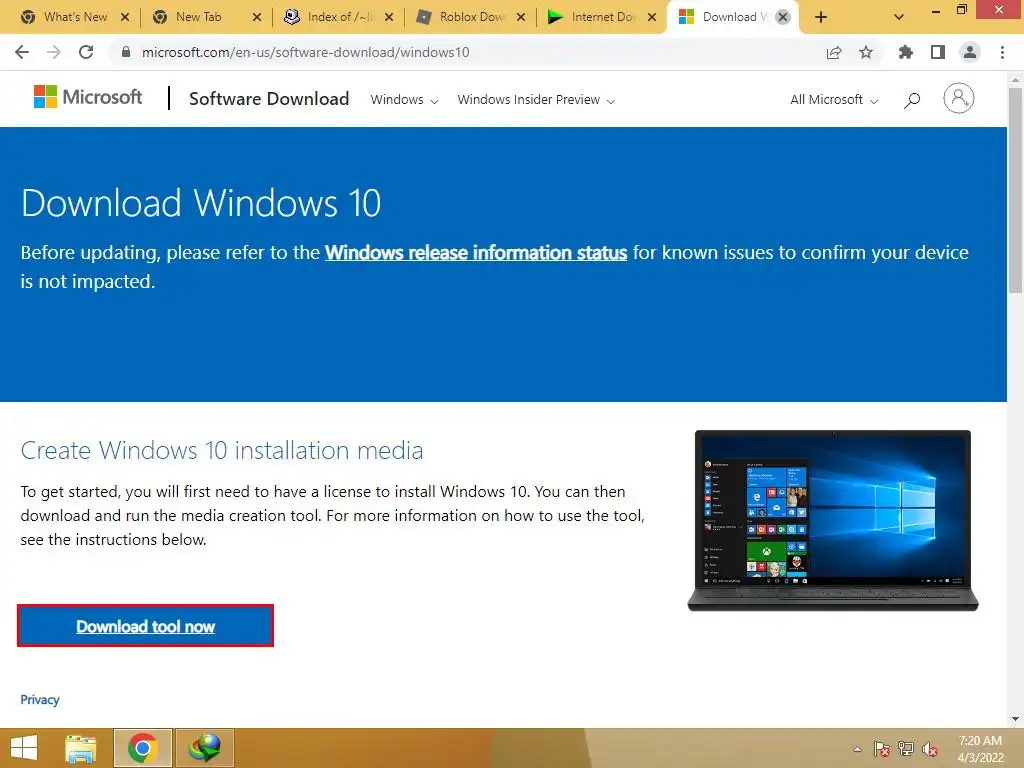Click the page vertical scrollbar thumb
1024x768 pixels.
[1015, 189]
